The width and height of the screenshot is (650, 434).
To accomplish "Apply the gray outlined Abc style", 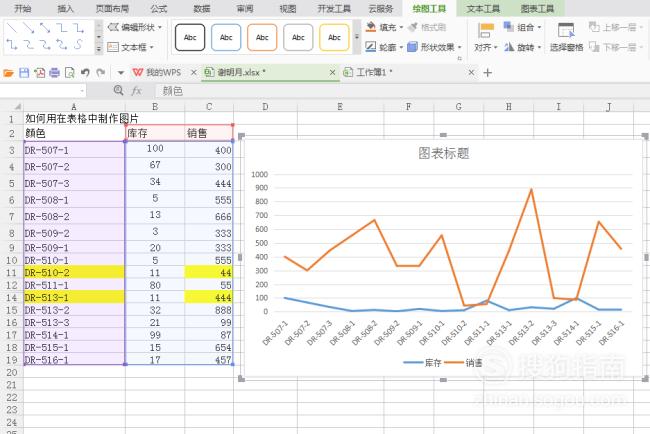I will click(298, 37).
